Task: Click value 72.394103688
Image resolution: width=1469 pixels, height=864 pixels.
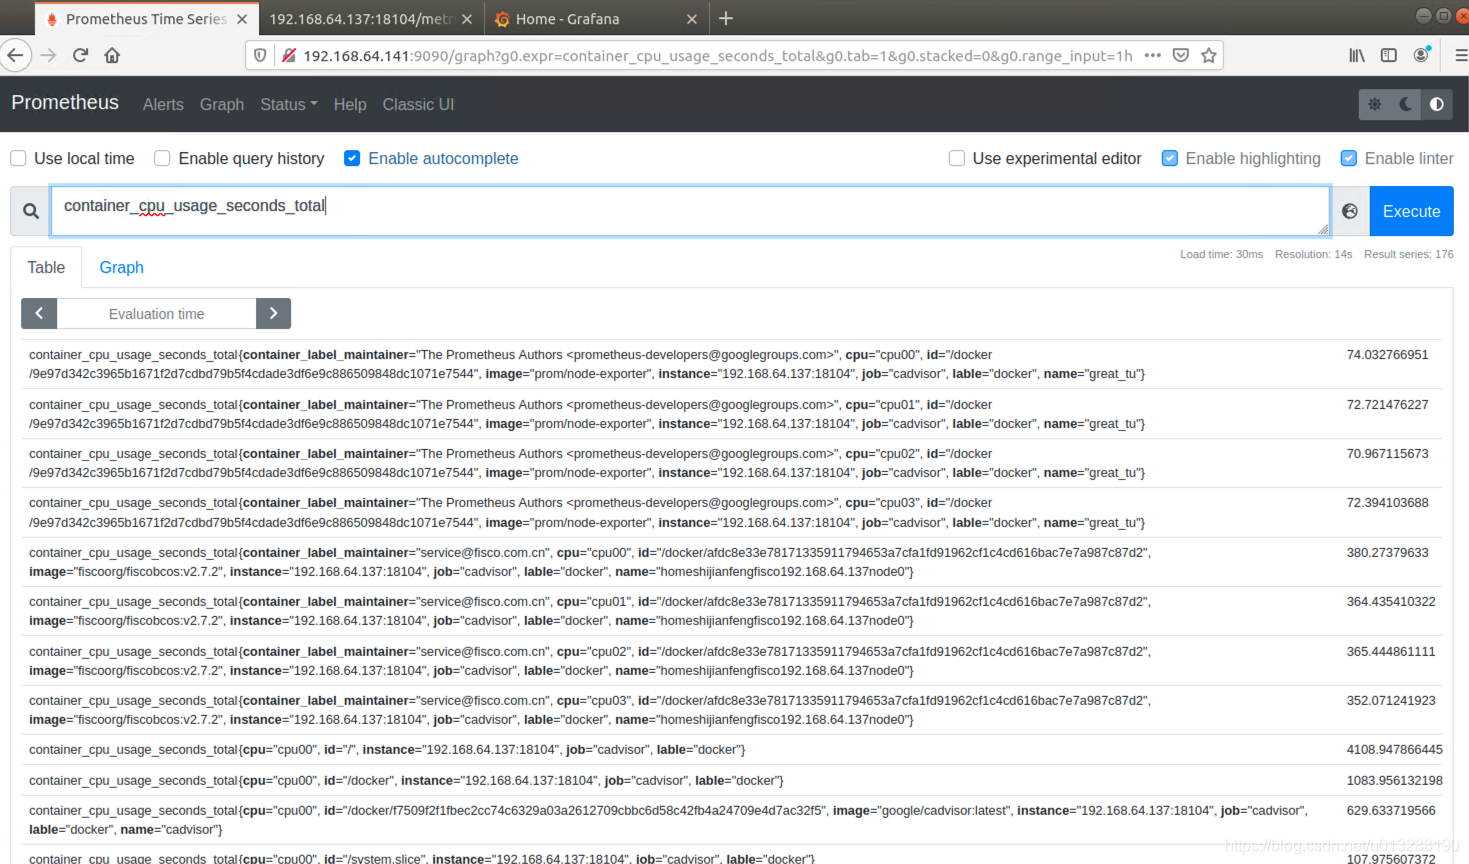Action: pyautogui.click(x=1387, y=502)
